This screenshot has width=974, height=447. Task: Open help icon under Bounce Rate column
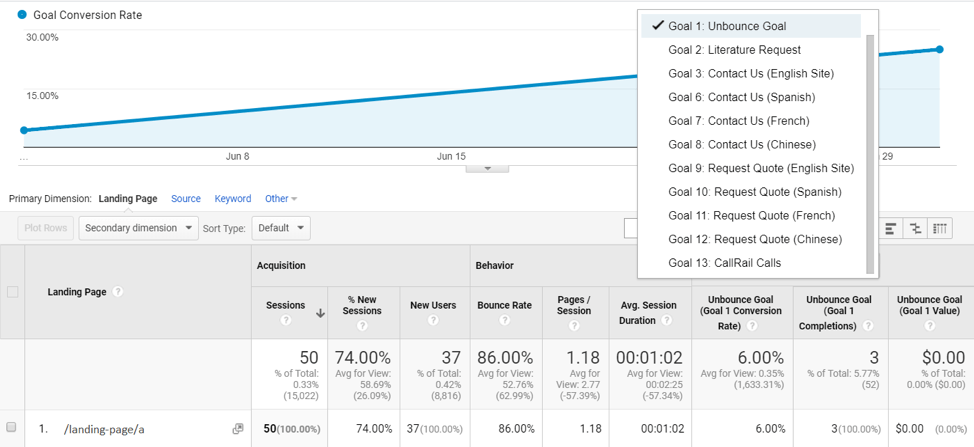(x=504, y=321)
